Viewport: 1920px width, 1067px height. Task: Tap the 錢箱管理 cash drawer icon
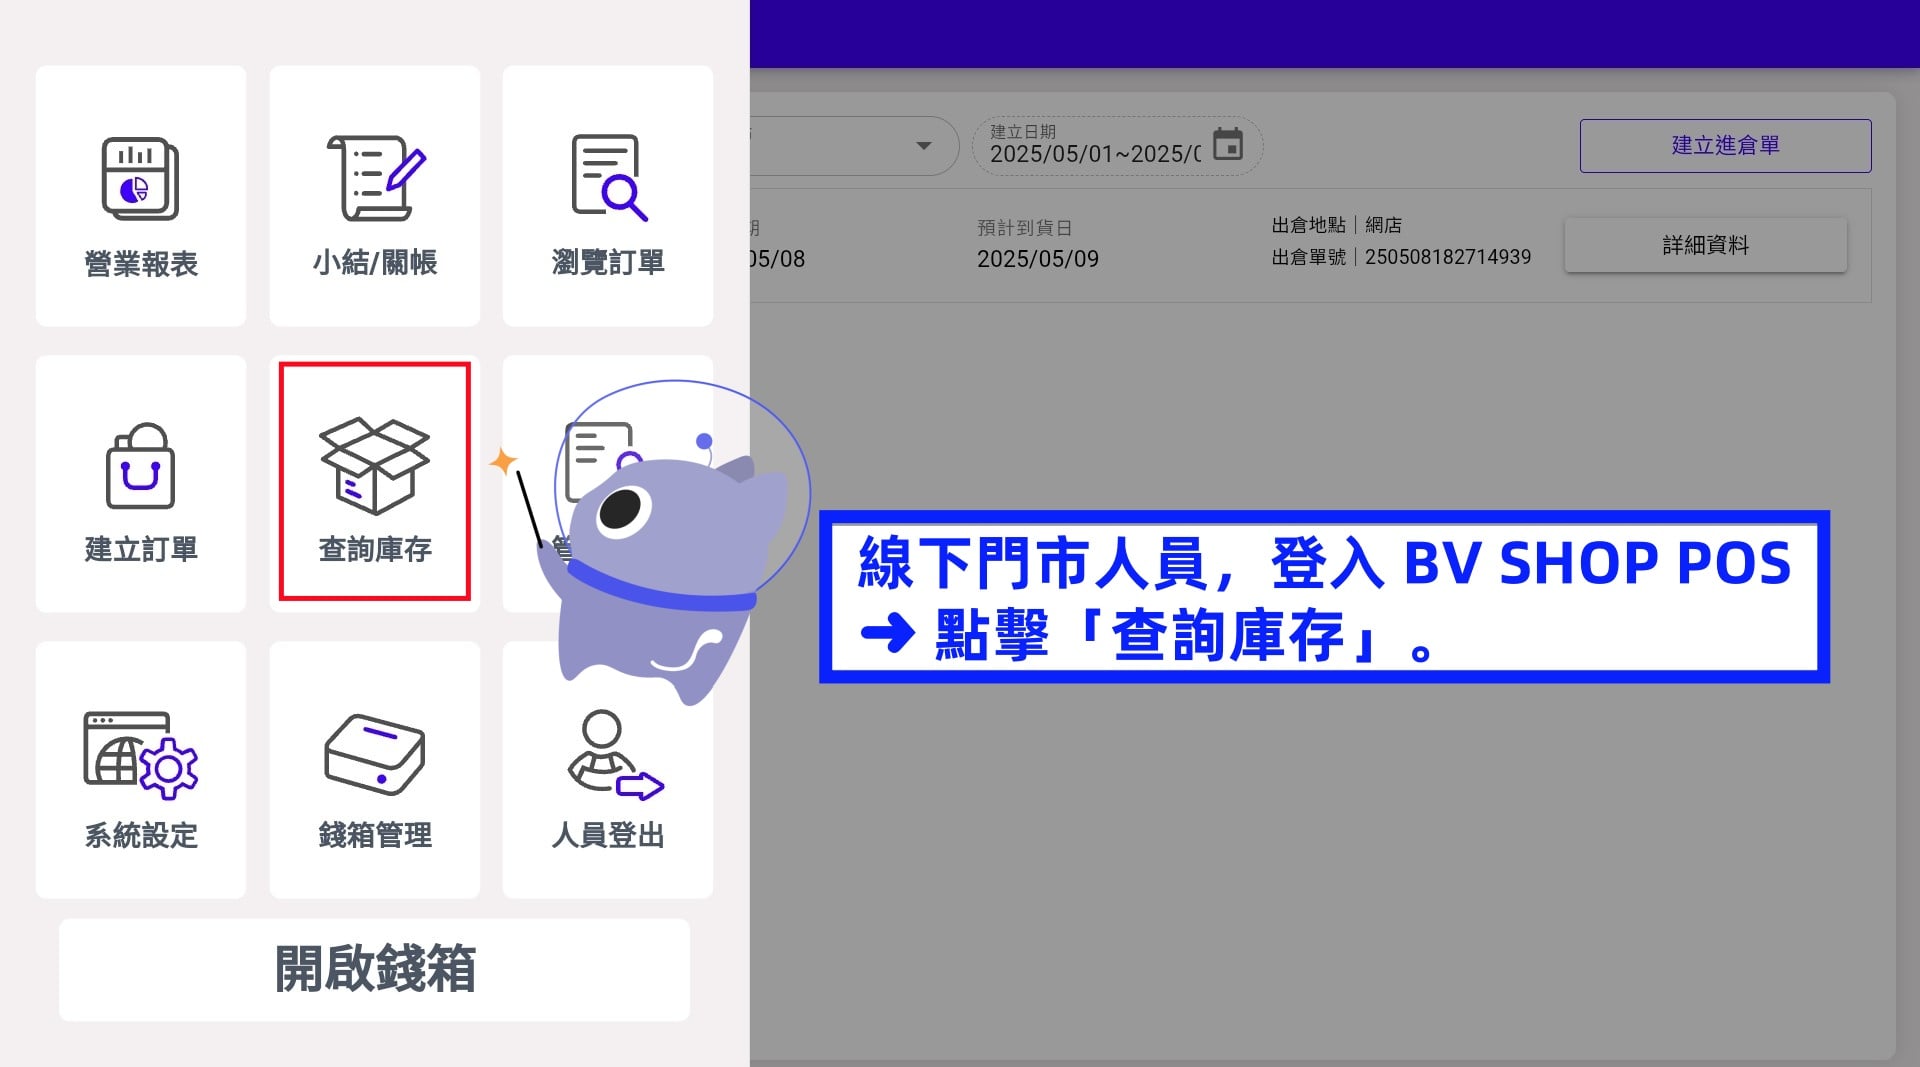pyautogui.click(x=375, y=755)
